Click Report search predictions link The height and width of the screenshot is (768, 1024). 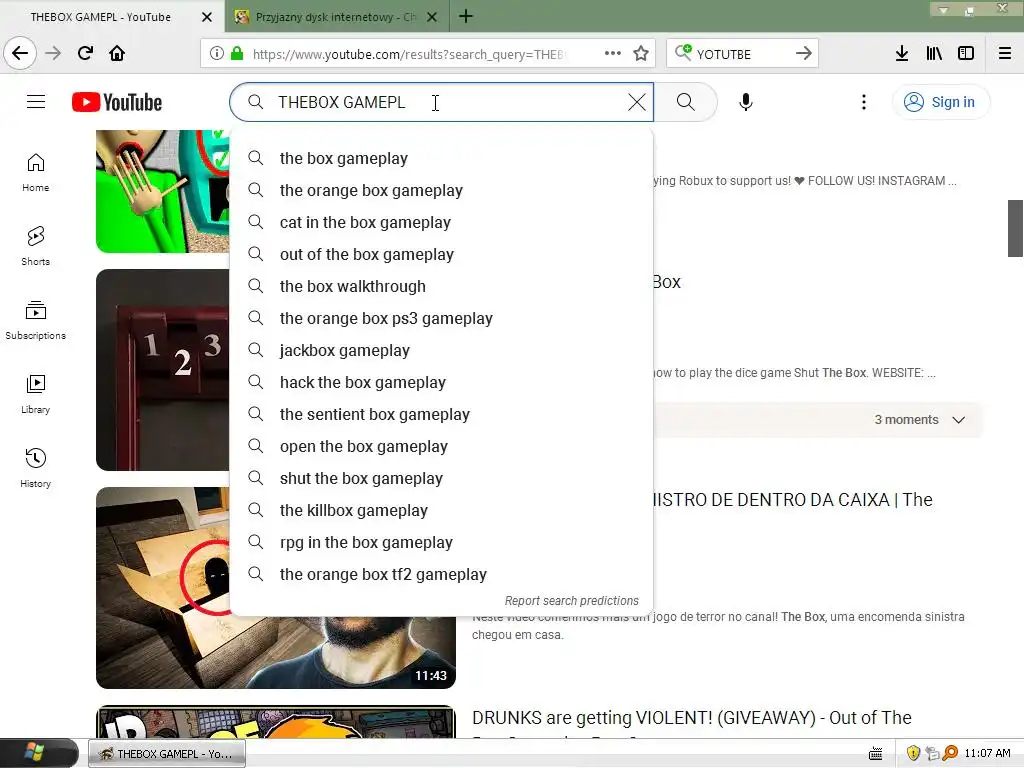[571, 601]
